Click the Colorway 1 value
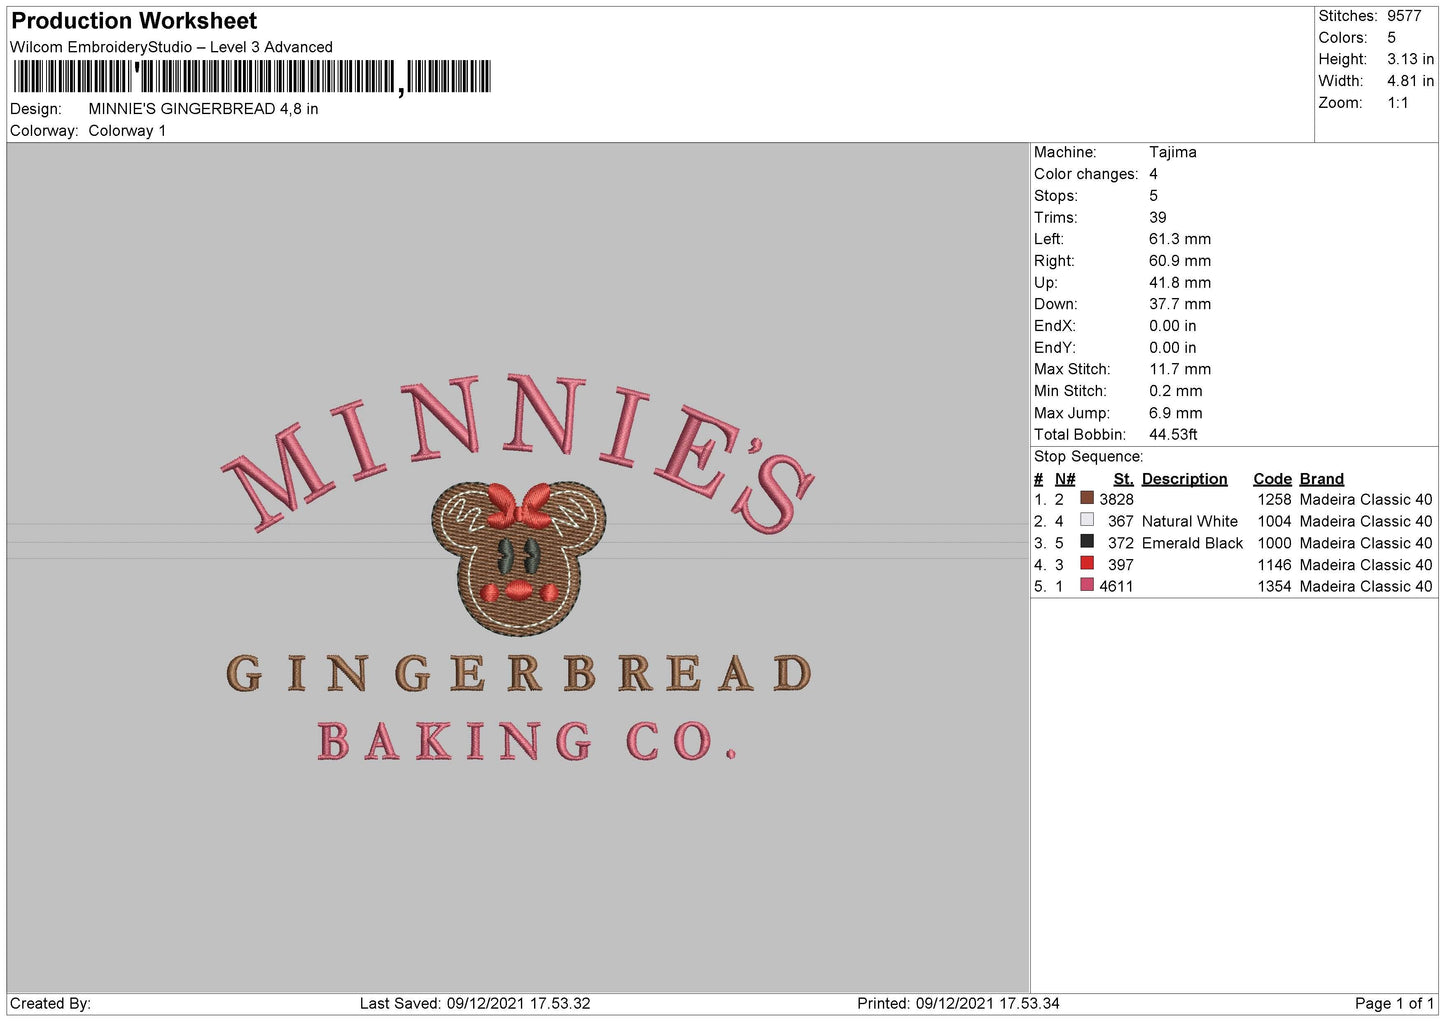Viewport: 1445px width, 1021px height. pos(127,131)
